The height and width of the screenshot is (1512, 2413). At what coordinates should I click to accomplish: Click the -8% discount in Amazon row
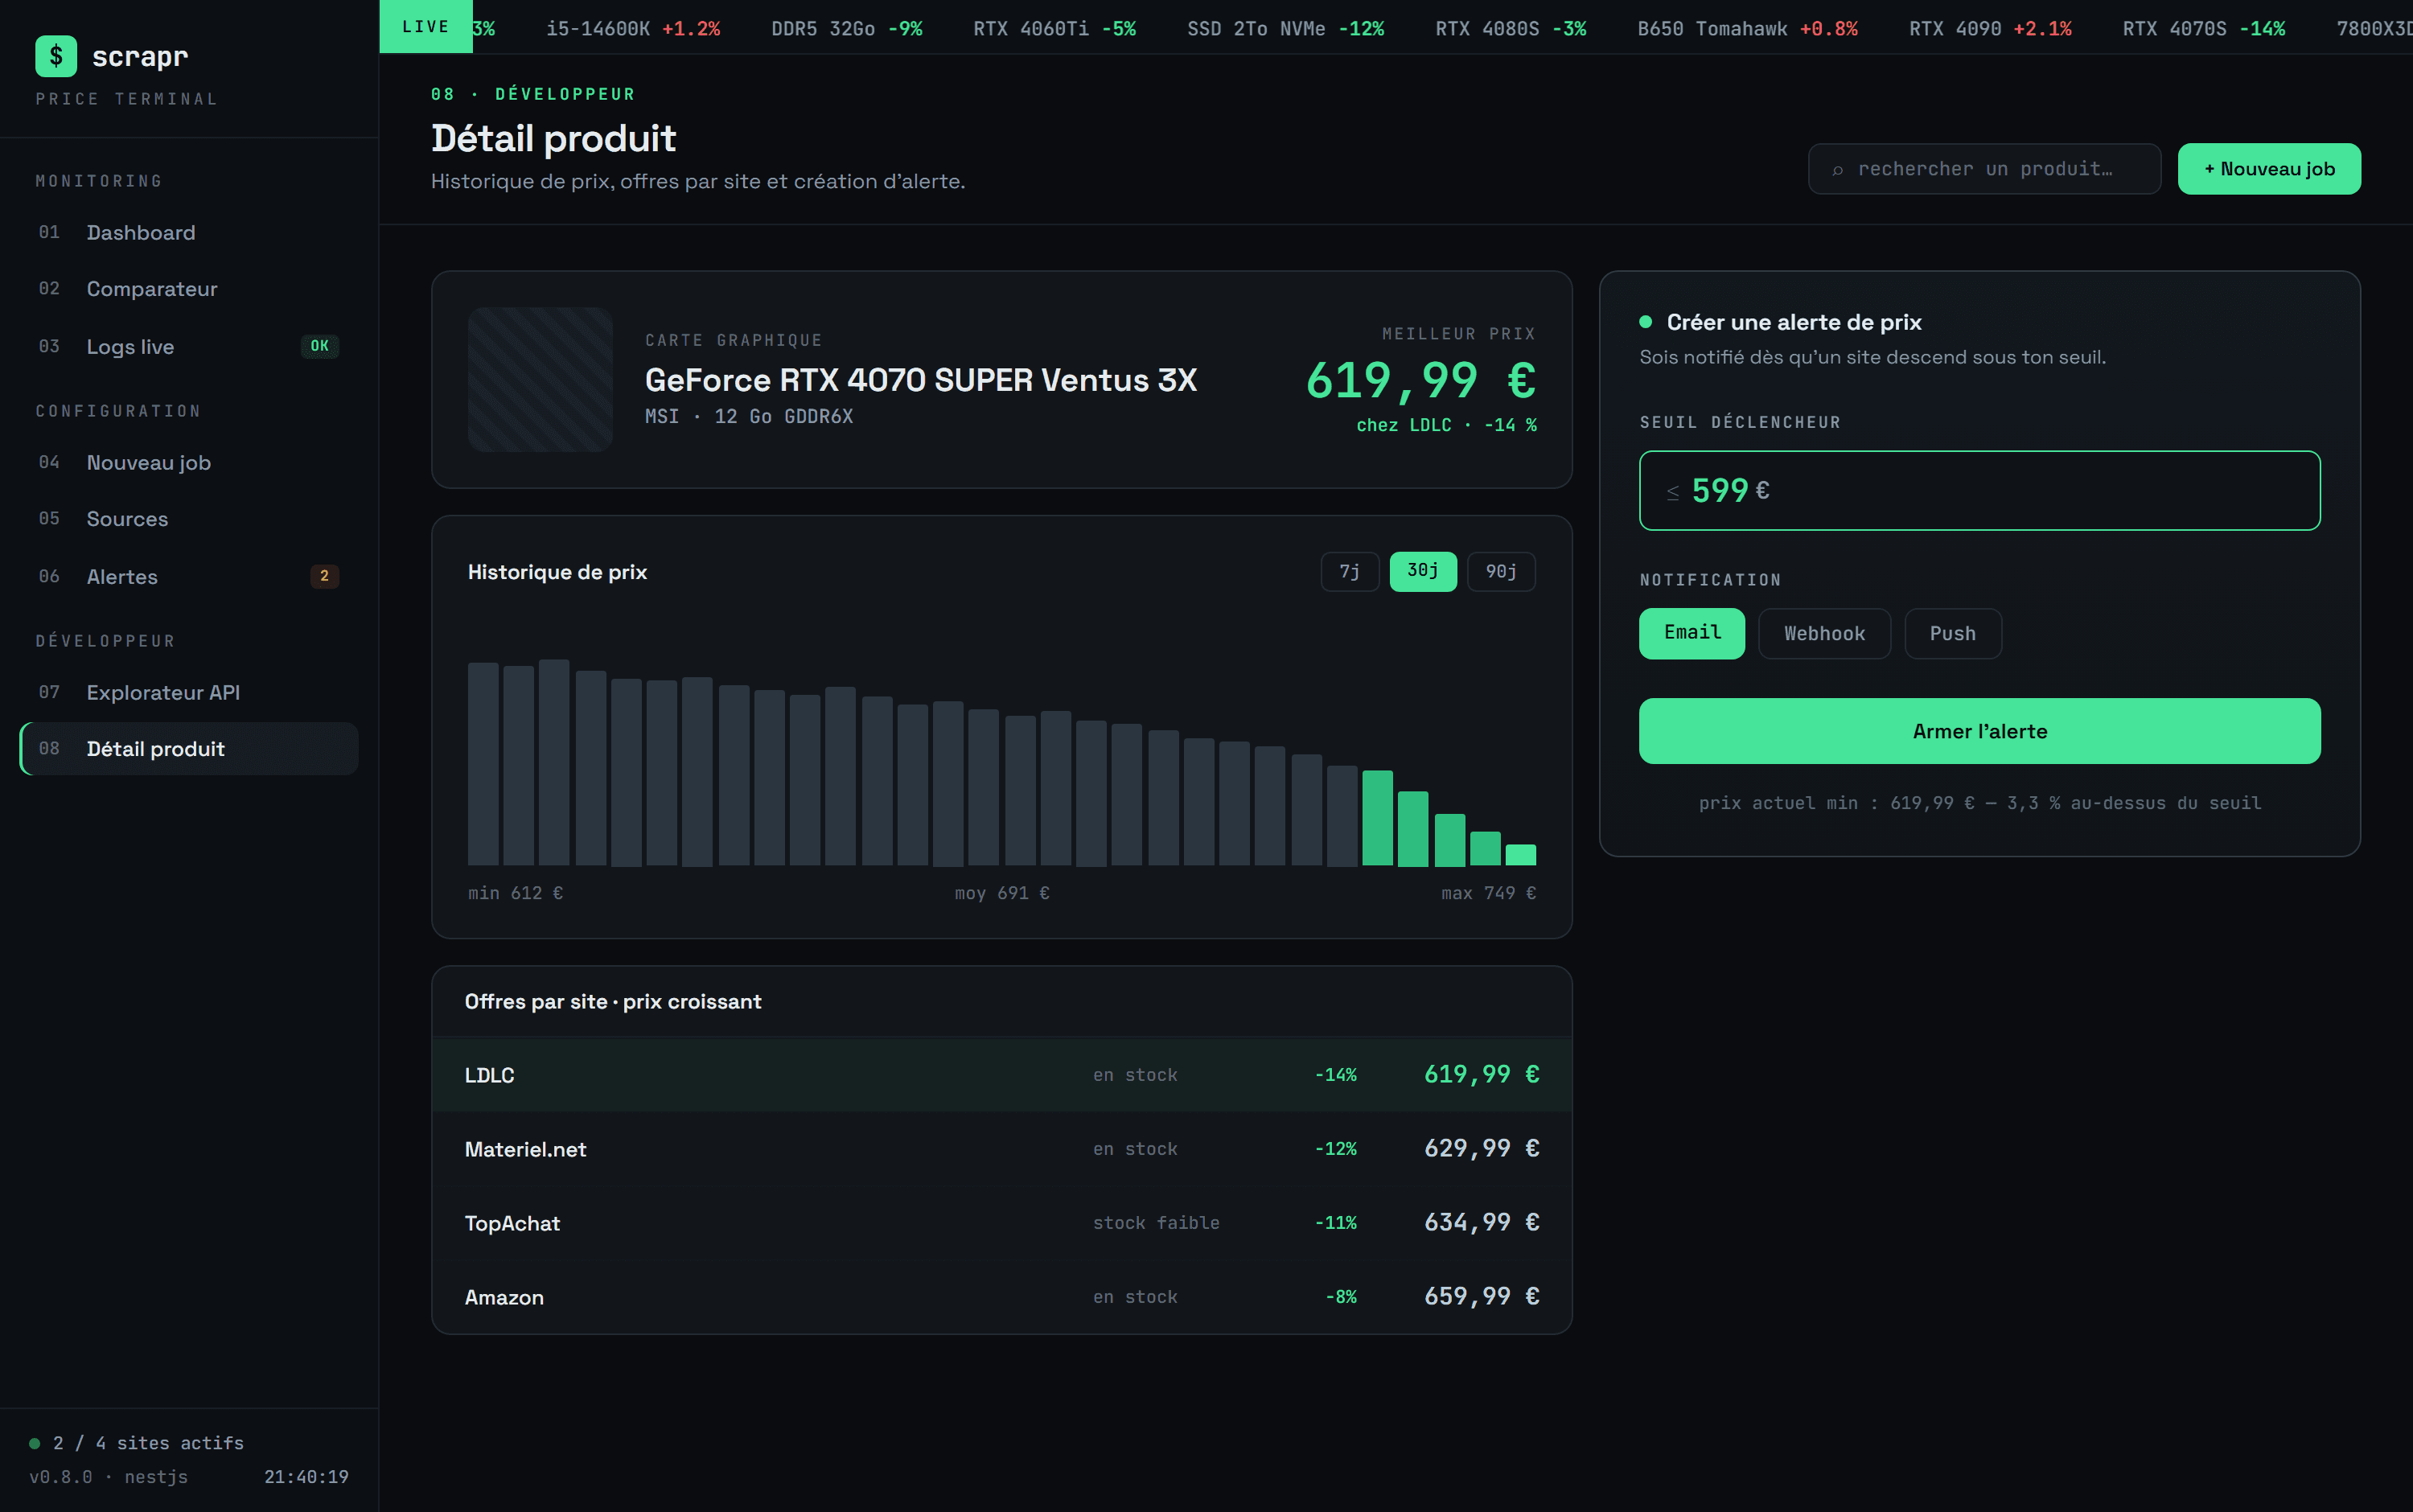[1341, 1297]
